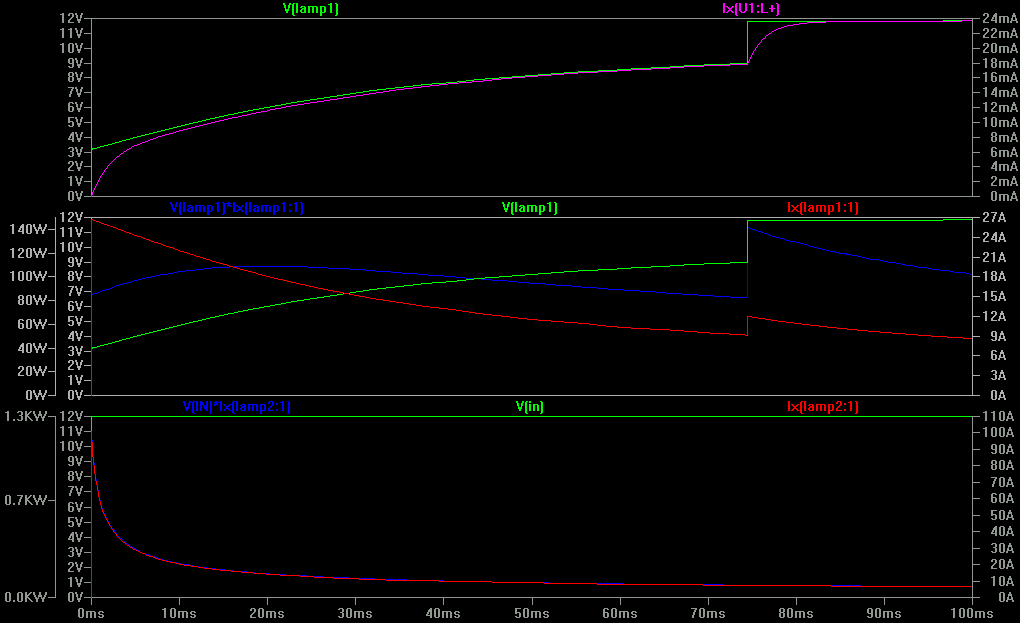Select the V(lamp1)*Ix(lamp1:1) power trace label

[x=237, y=207]
